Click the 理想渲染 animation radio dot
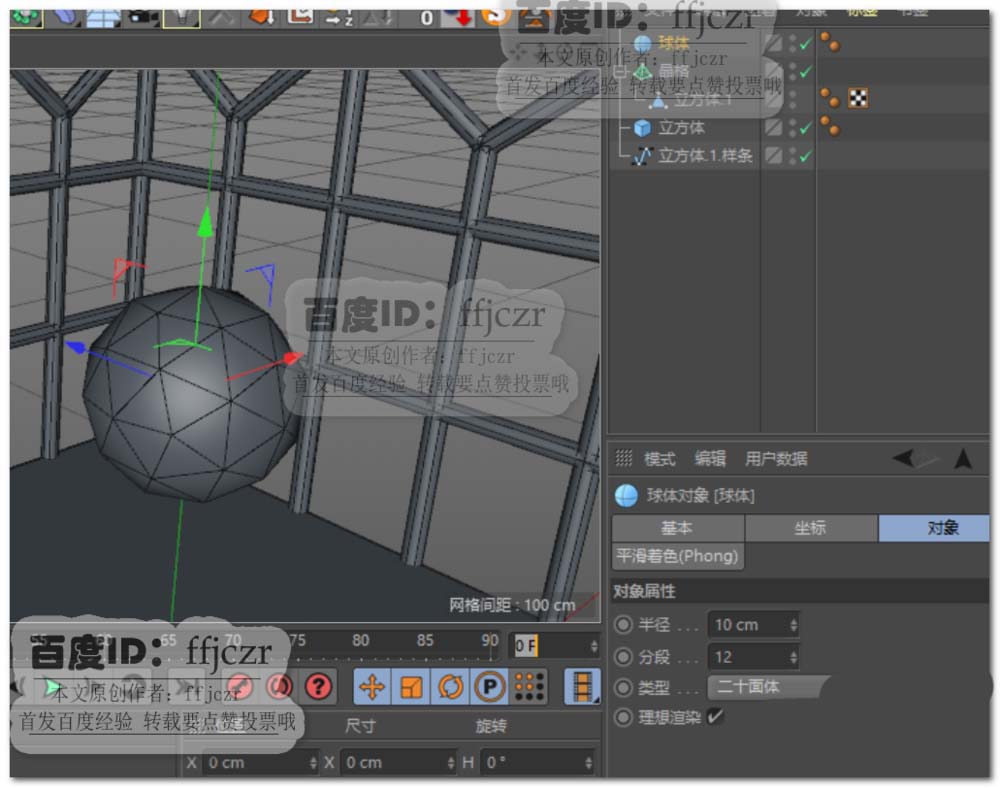The height and width of the screenshot is (788, 1000). click(622, 717)
